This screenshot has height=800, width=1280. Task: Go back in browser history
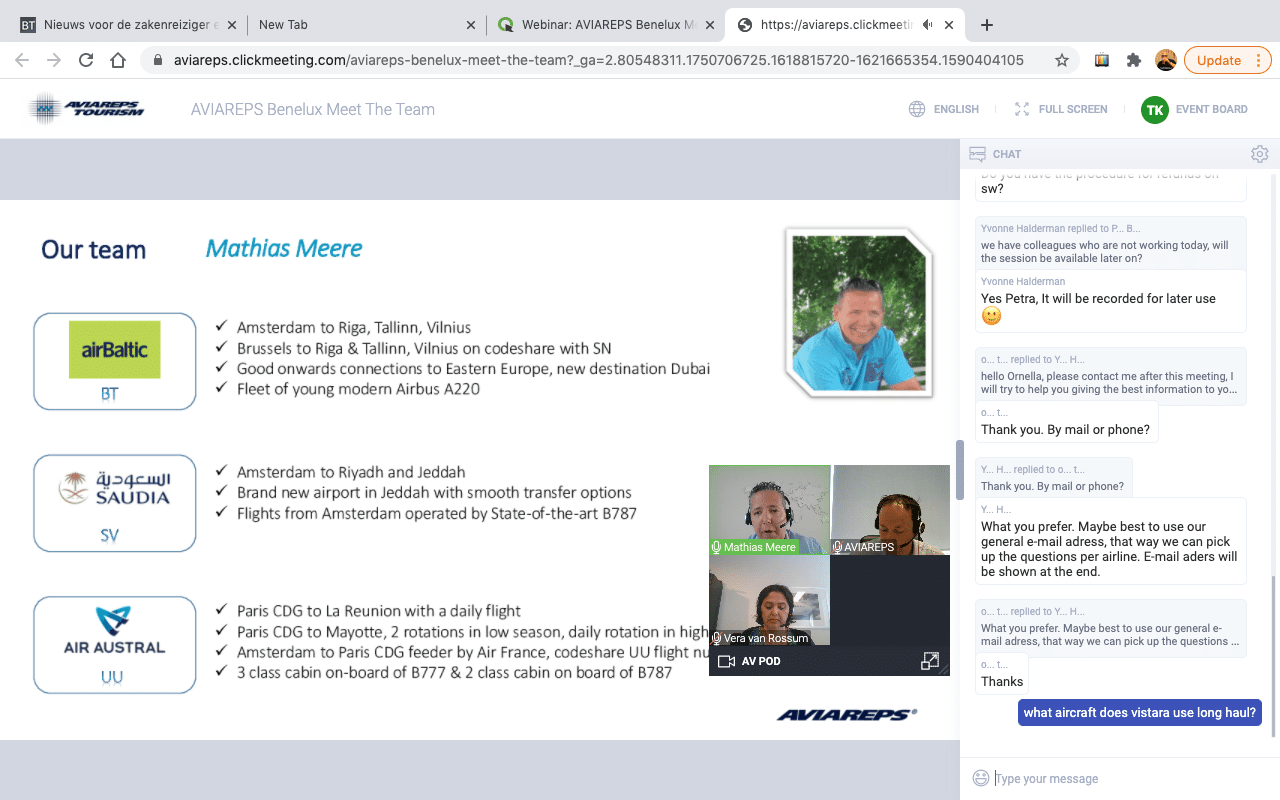22,60
